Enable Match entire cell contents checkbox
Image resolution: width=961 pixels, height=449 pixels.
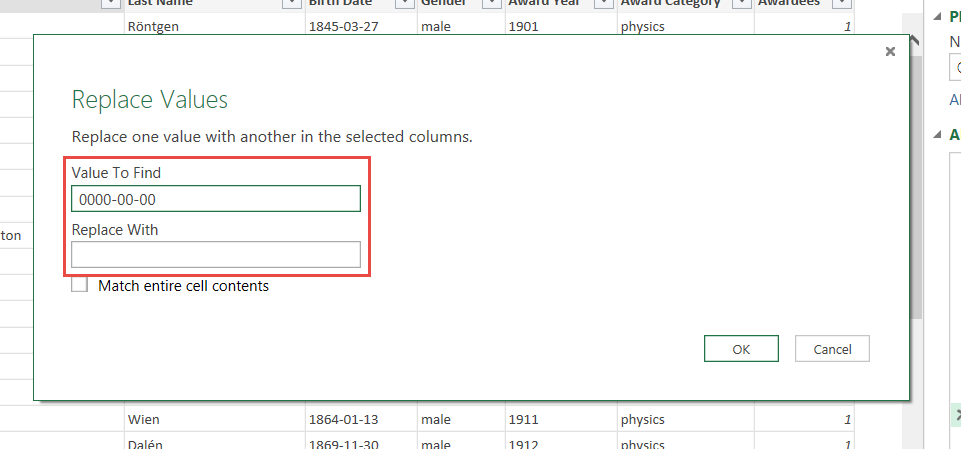click(x=80, y=286)
